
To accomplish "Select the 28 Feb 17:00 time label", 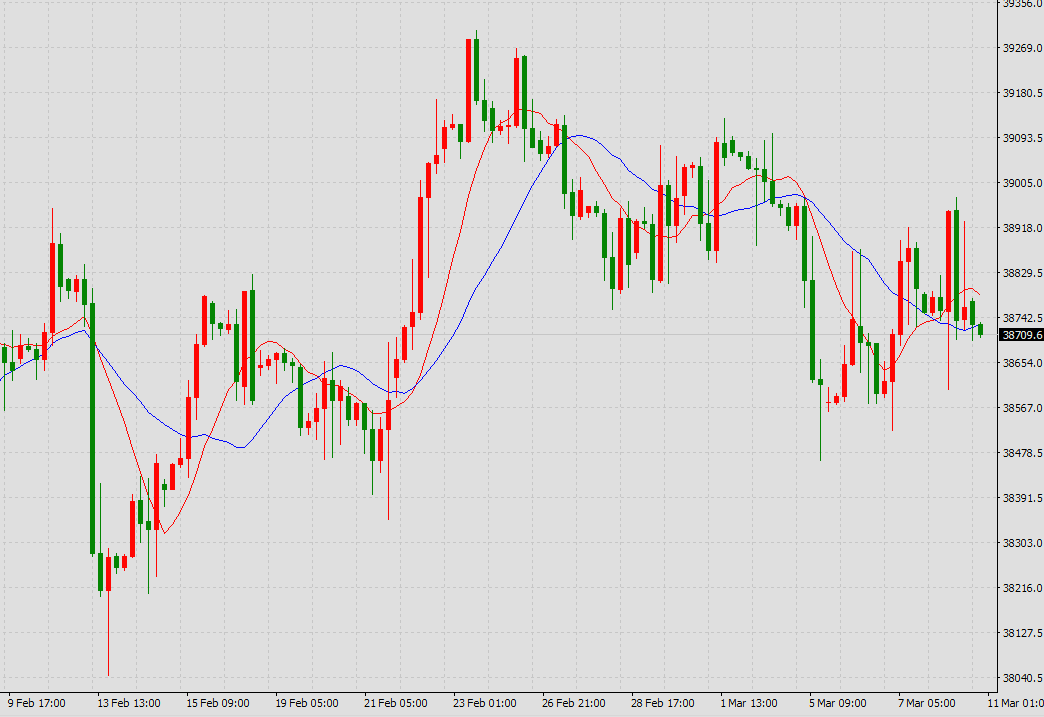I will pyautogui.click(x=662, y=703).
